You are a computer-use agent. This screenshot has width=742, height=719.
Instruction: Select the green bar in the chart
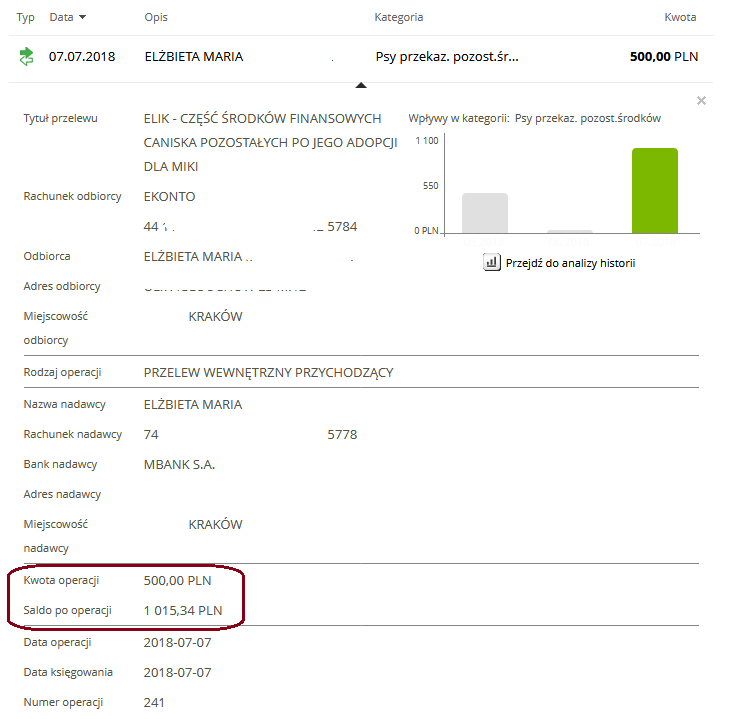click(x=654, y=190)
